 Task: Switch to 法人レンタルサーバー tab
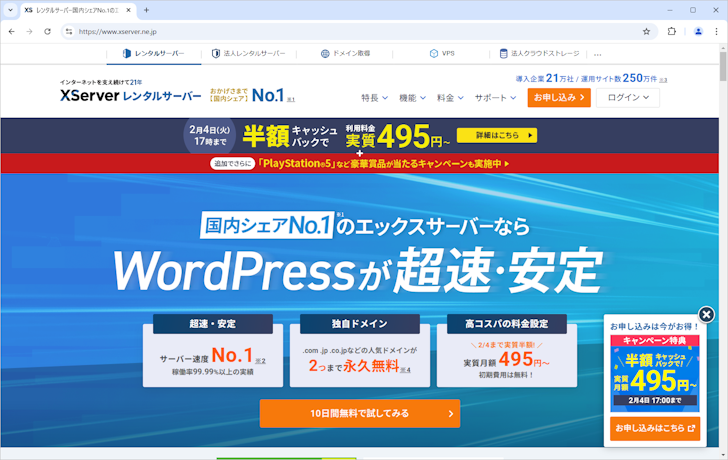248,53
